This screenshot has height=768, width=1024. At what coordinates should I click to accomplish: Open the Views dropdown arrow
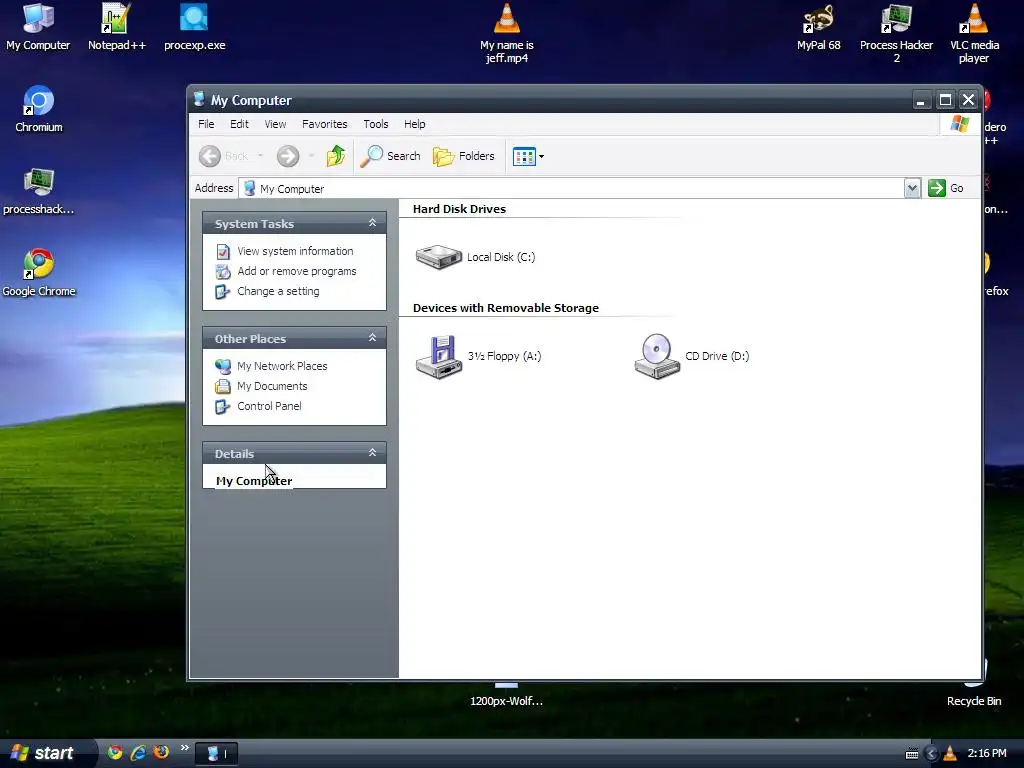541,157
